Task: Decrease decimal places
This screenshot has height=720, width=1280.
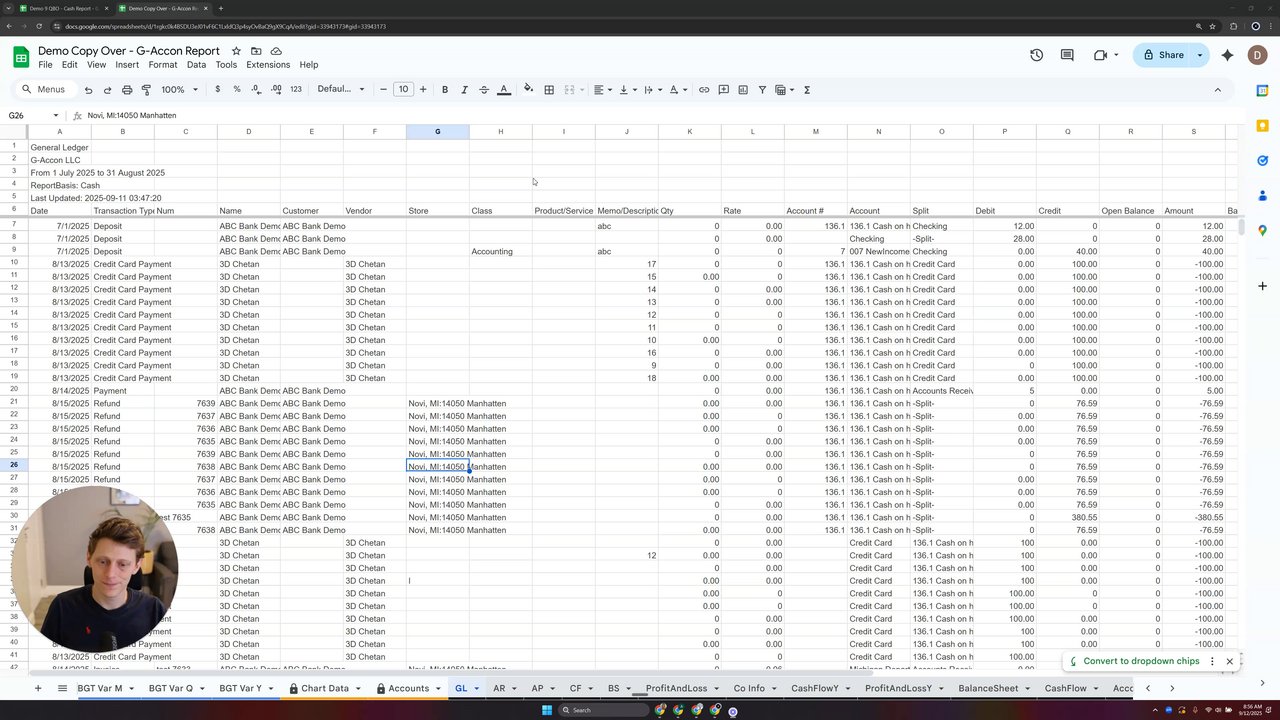Action: coord(256,90)
